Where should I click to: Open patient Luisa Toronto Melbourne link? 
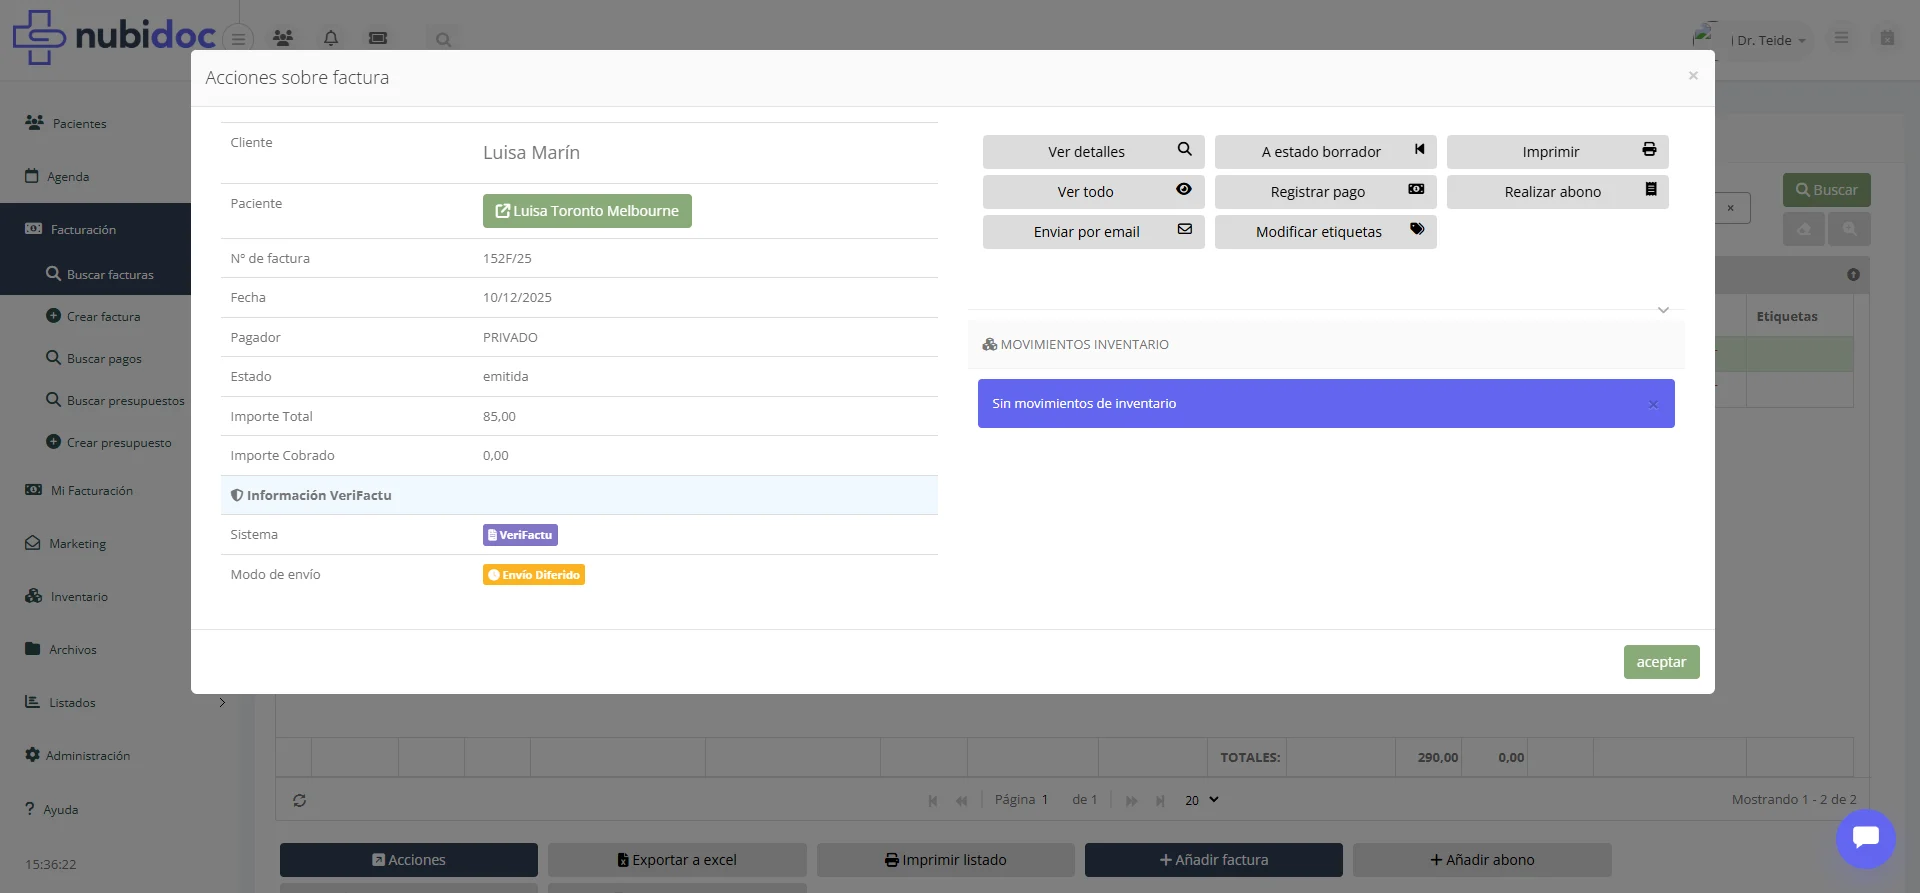(x=587, y=211)
